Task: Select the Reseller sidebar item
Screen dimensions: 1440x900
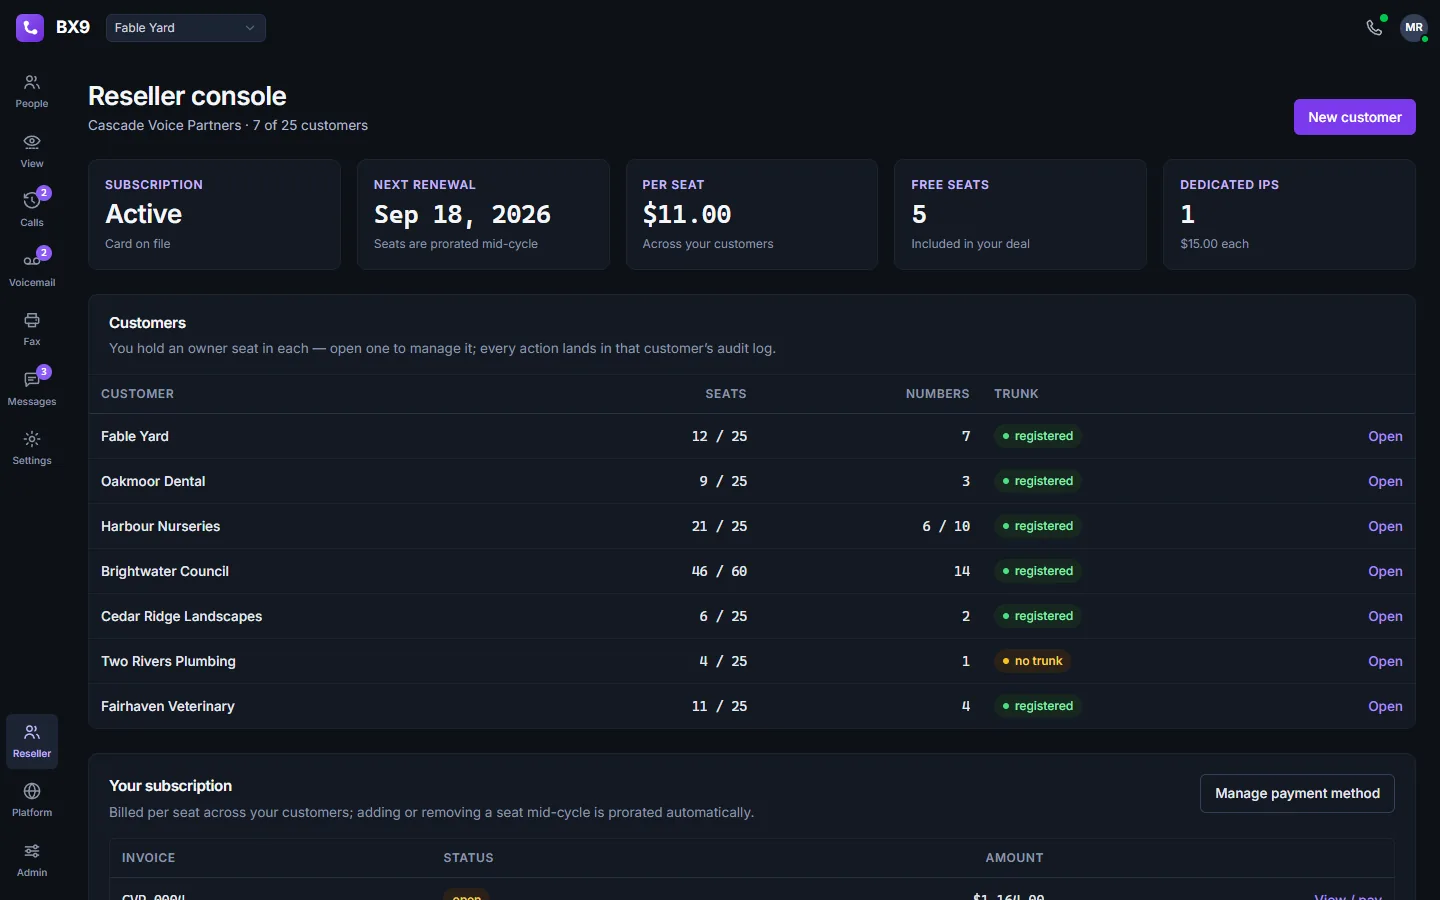Action: [32, 741]
